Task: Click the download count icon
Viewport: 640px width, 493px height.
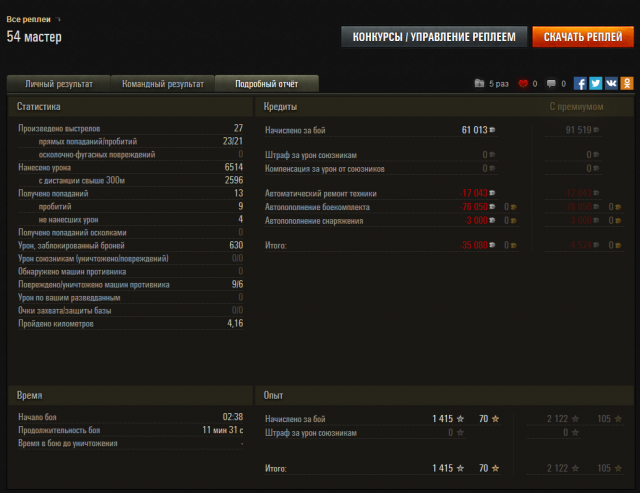Action: [x=479, y=84]
